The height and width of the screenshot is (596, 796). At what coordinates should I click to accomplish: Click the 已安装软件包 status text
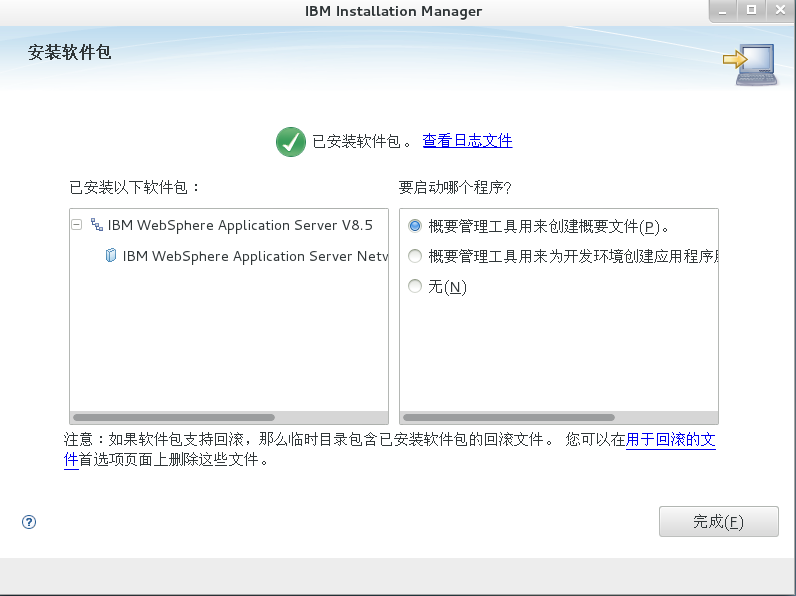(x=363, y=141)
